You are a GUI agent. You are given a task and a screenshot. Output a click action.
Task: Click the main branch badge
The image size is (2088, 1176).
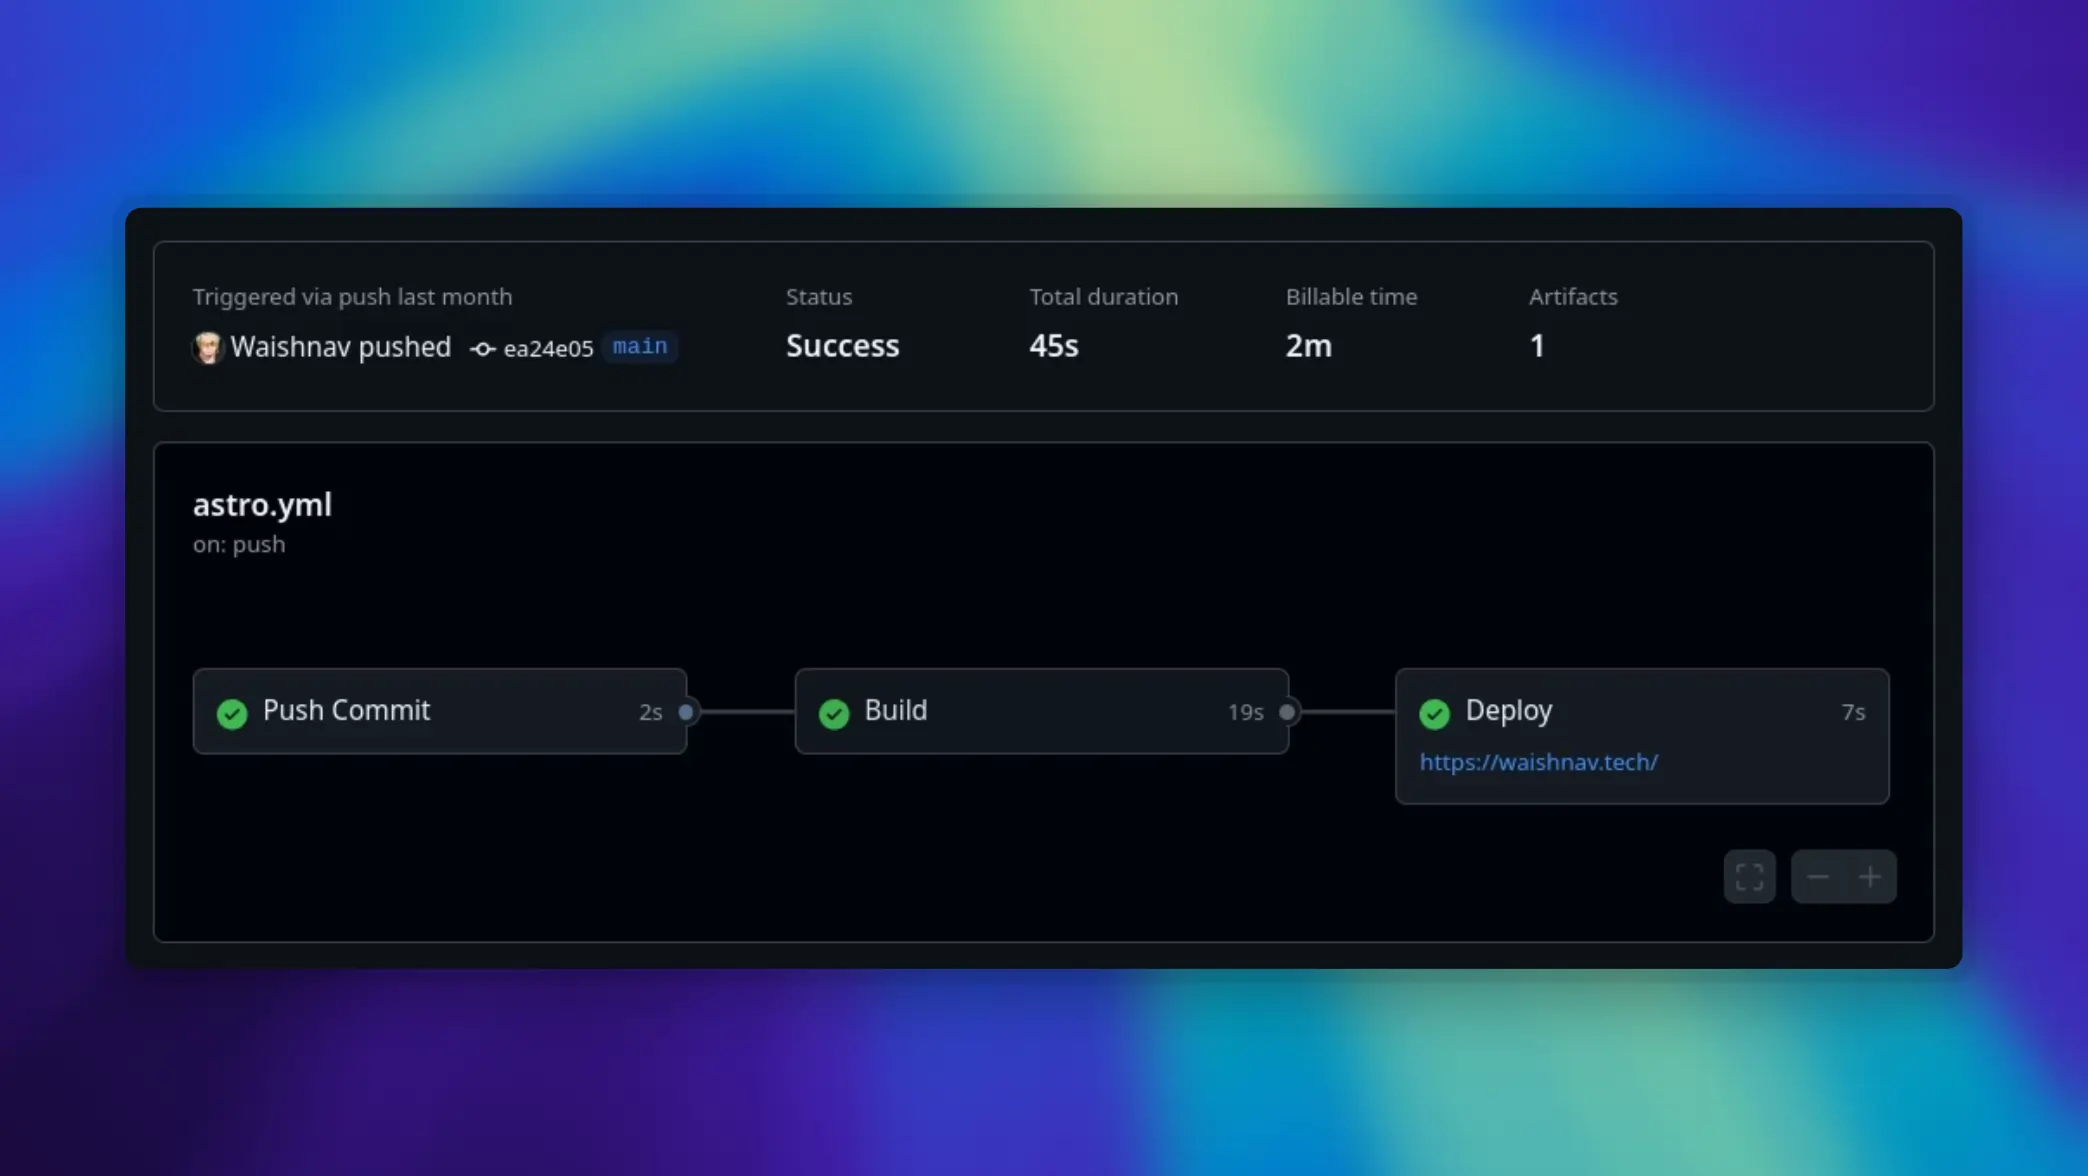coord(640,346)
